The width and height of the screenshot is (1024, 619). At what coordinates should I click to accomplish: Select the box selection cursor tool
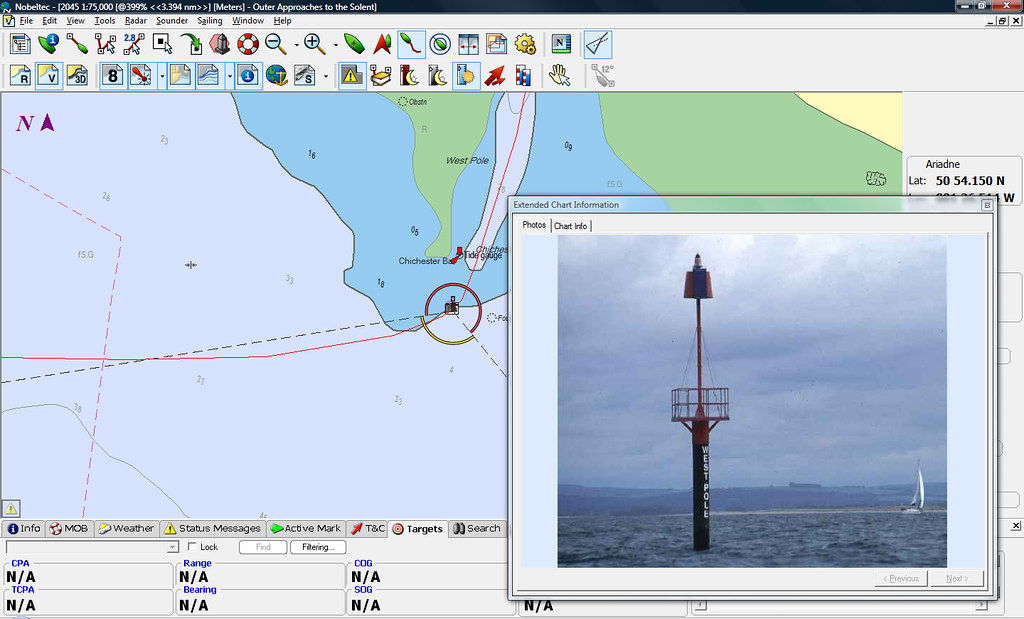pyautogui.click(x=162, y=44)
